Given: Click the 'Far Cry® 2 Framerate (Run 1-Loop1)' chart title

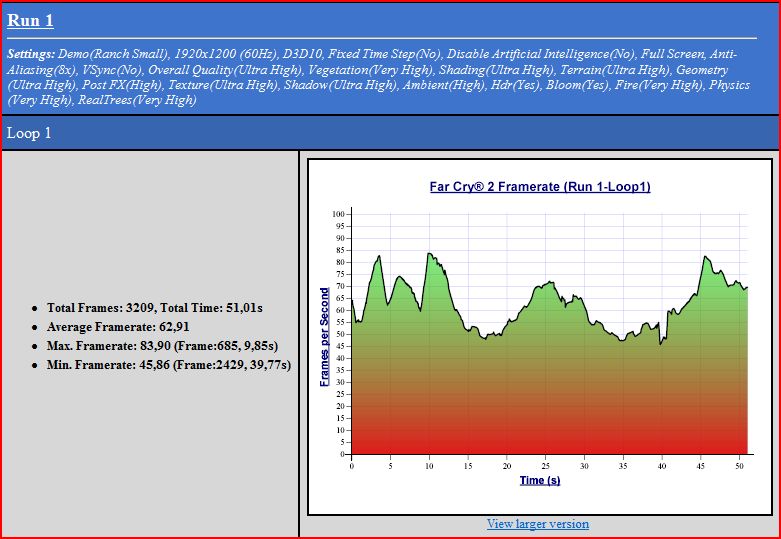Looking at the screenshot, I should [540, 187].
